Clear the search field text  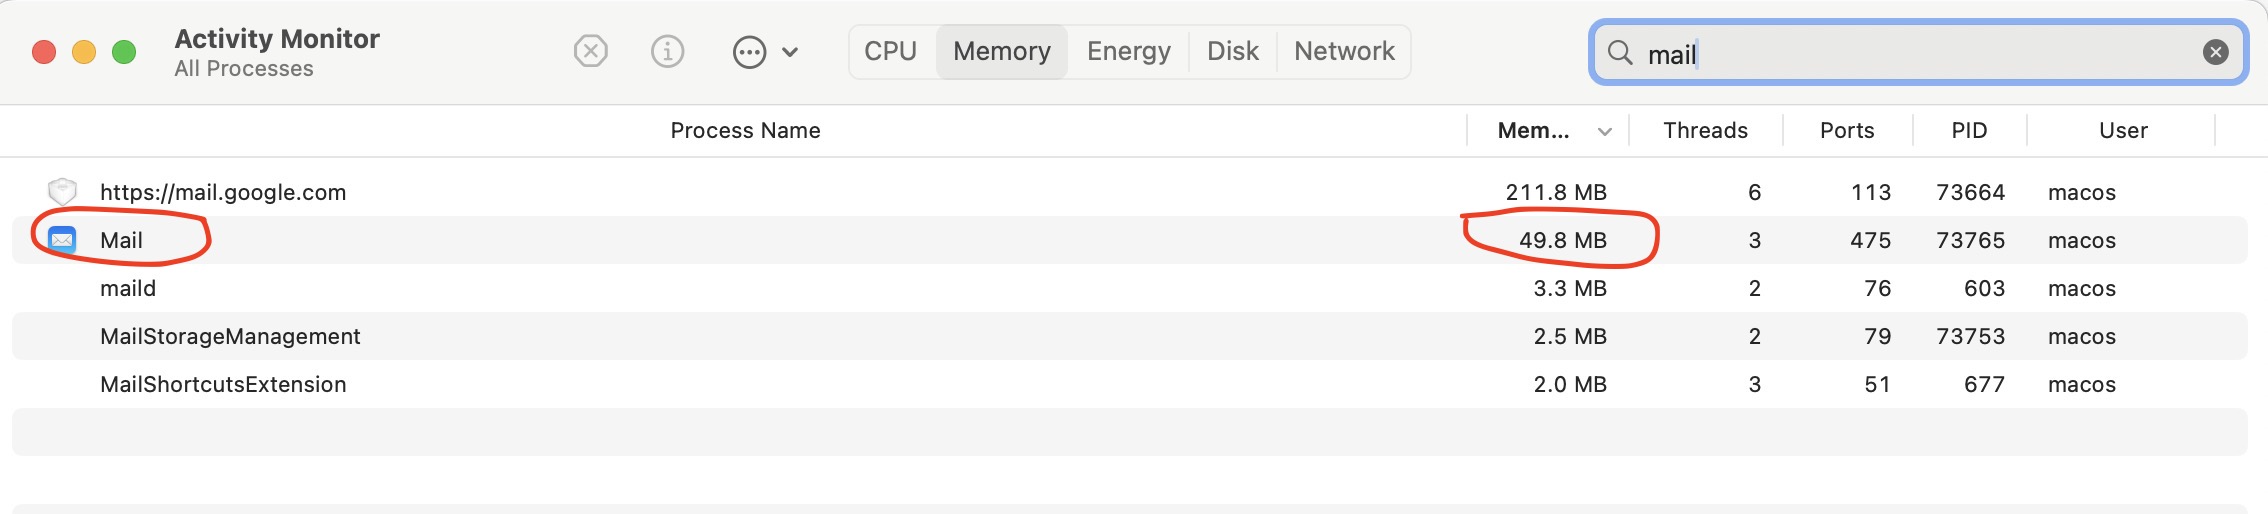[x=2215, y=52]
